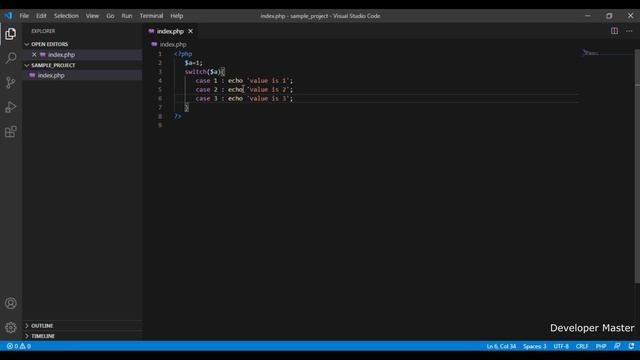Screen dimensions: 640x360
Task: Open the Run and Debug view
Action: 11,107
